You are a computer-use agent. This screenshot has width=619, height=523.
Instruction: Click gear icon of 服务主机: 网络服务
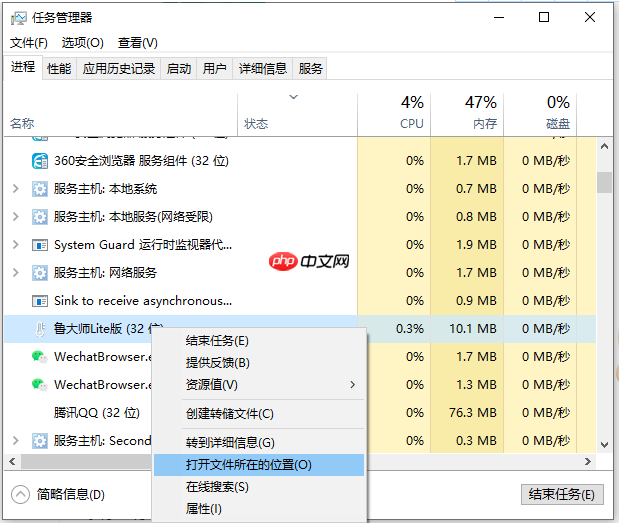coord(39,273)
